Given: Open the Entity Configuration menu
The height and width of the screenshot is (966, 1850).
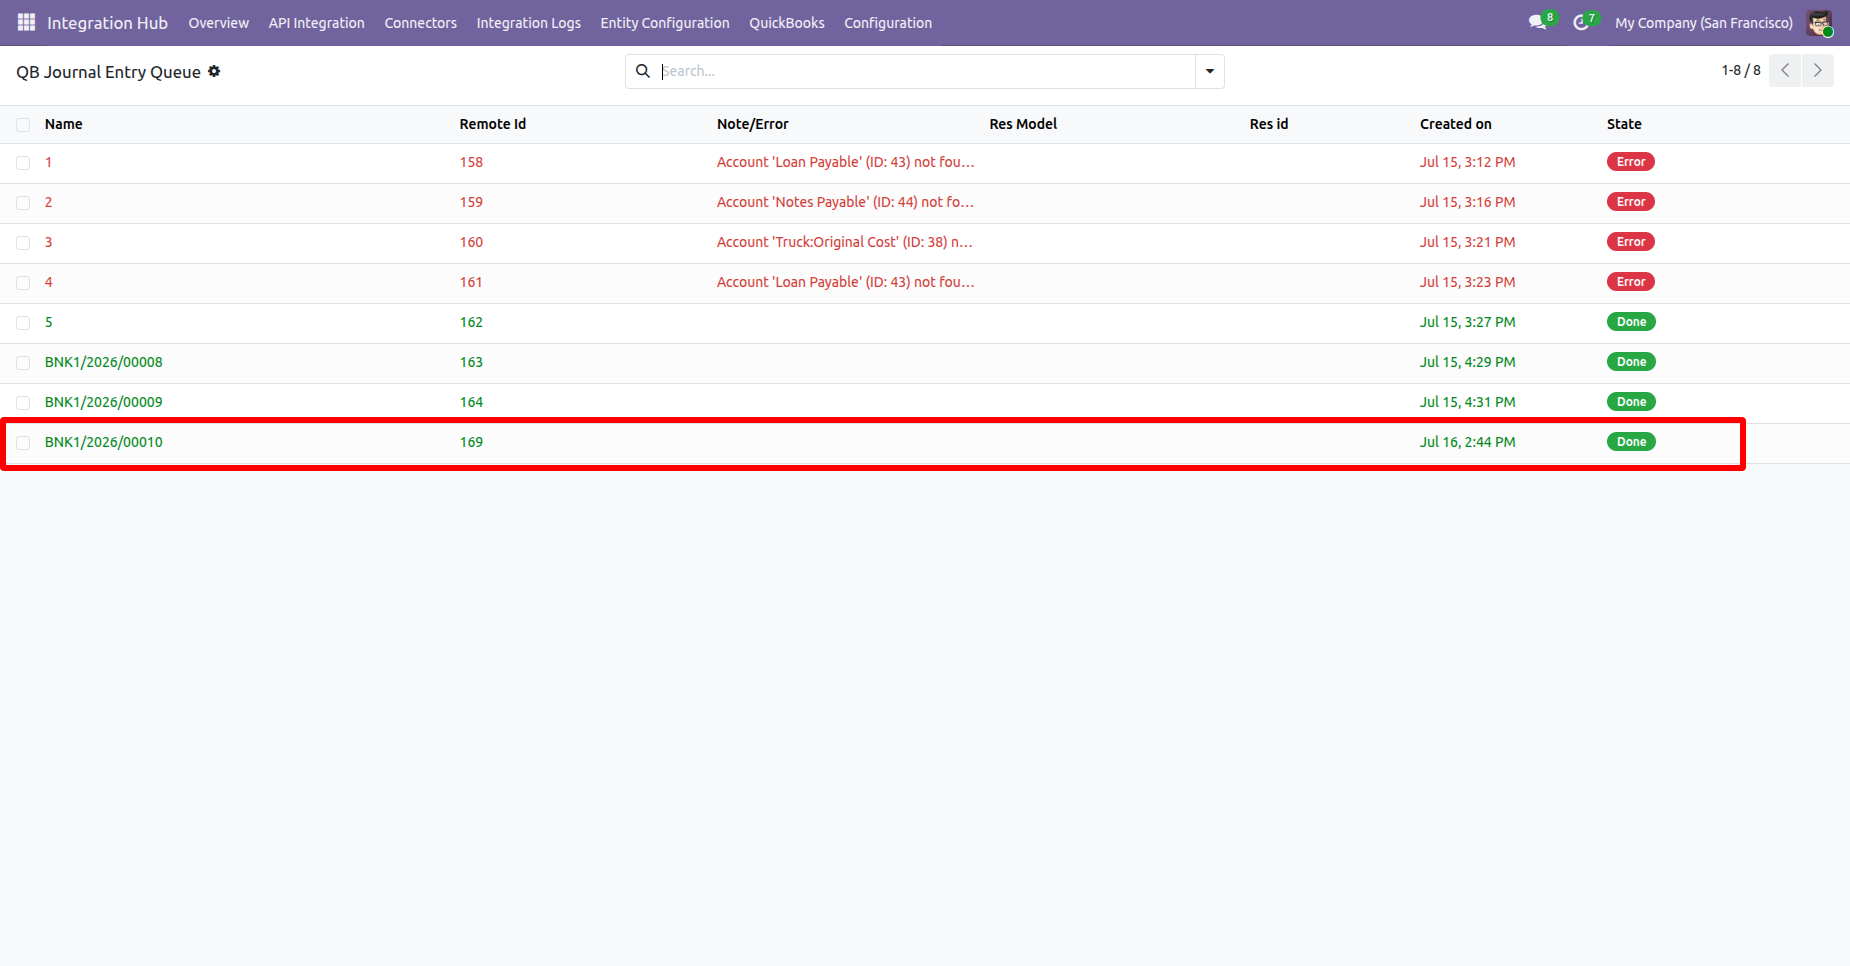Looking at the screenshot, I should 665,23.
